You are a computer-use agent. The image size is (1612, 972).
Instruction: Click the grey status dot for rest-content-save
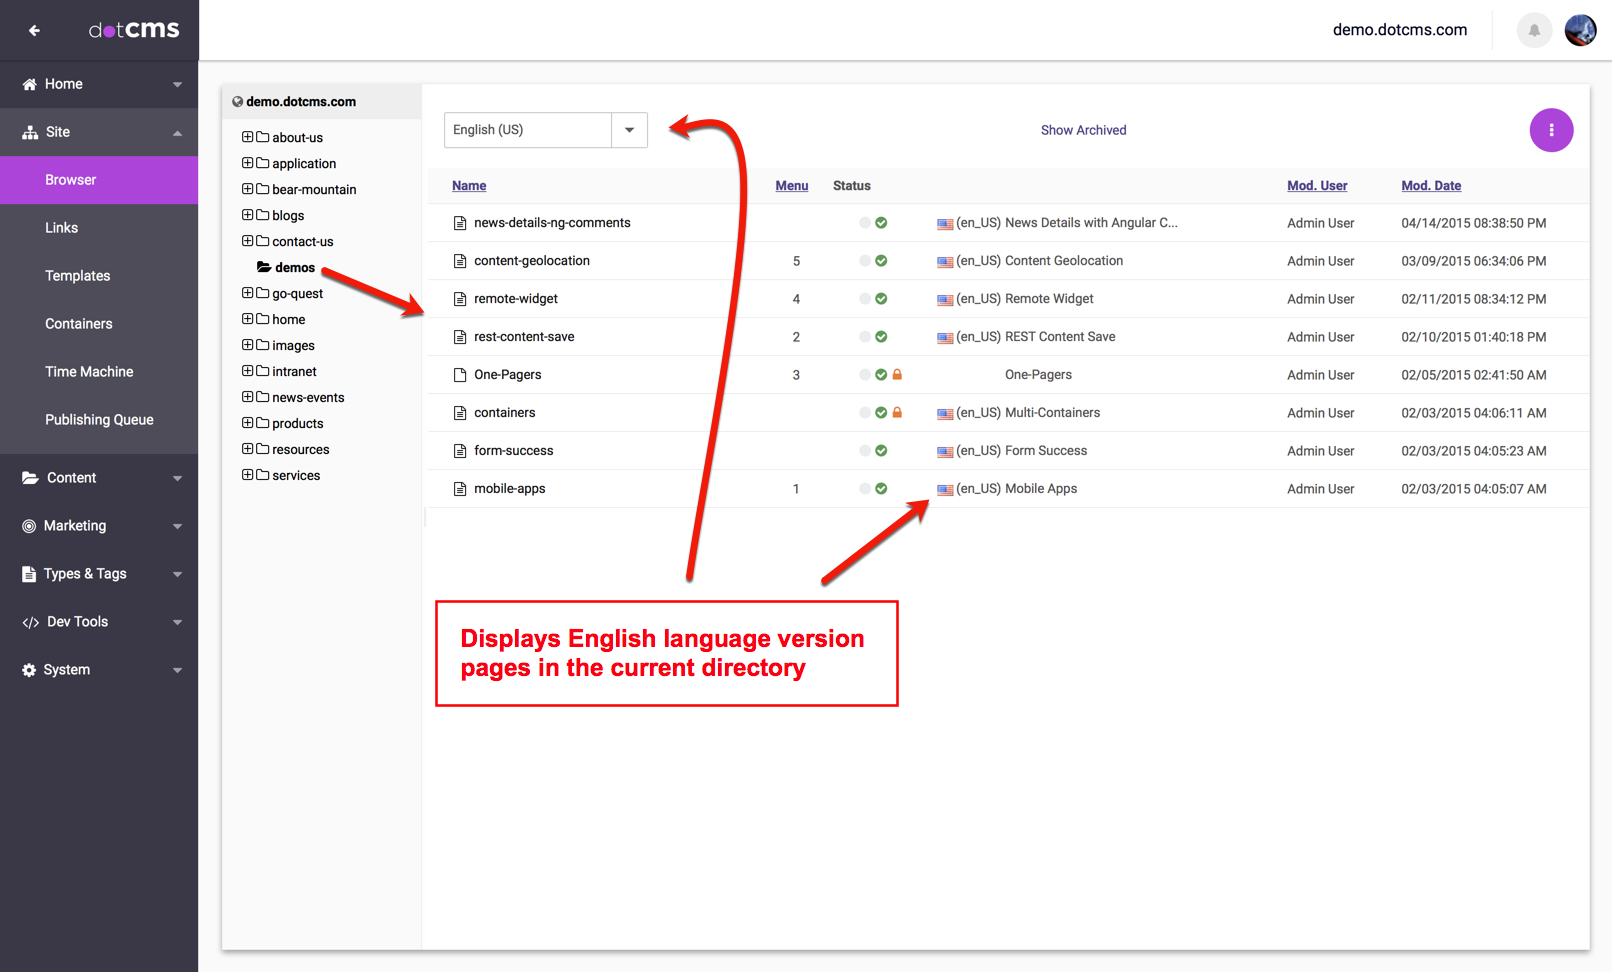pyautogui.click(x=865, y=337)
